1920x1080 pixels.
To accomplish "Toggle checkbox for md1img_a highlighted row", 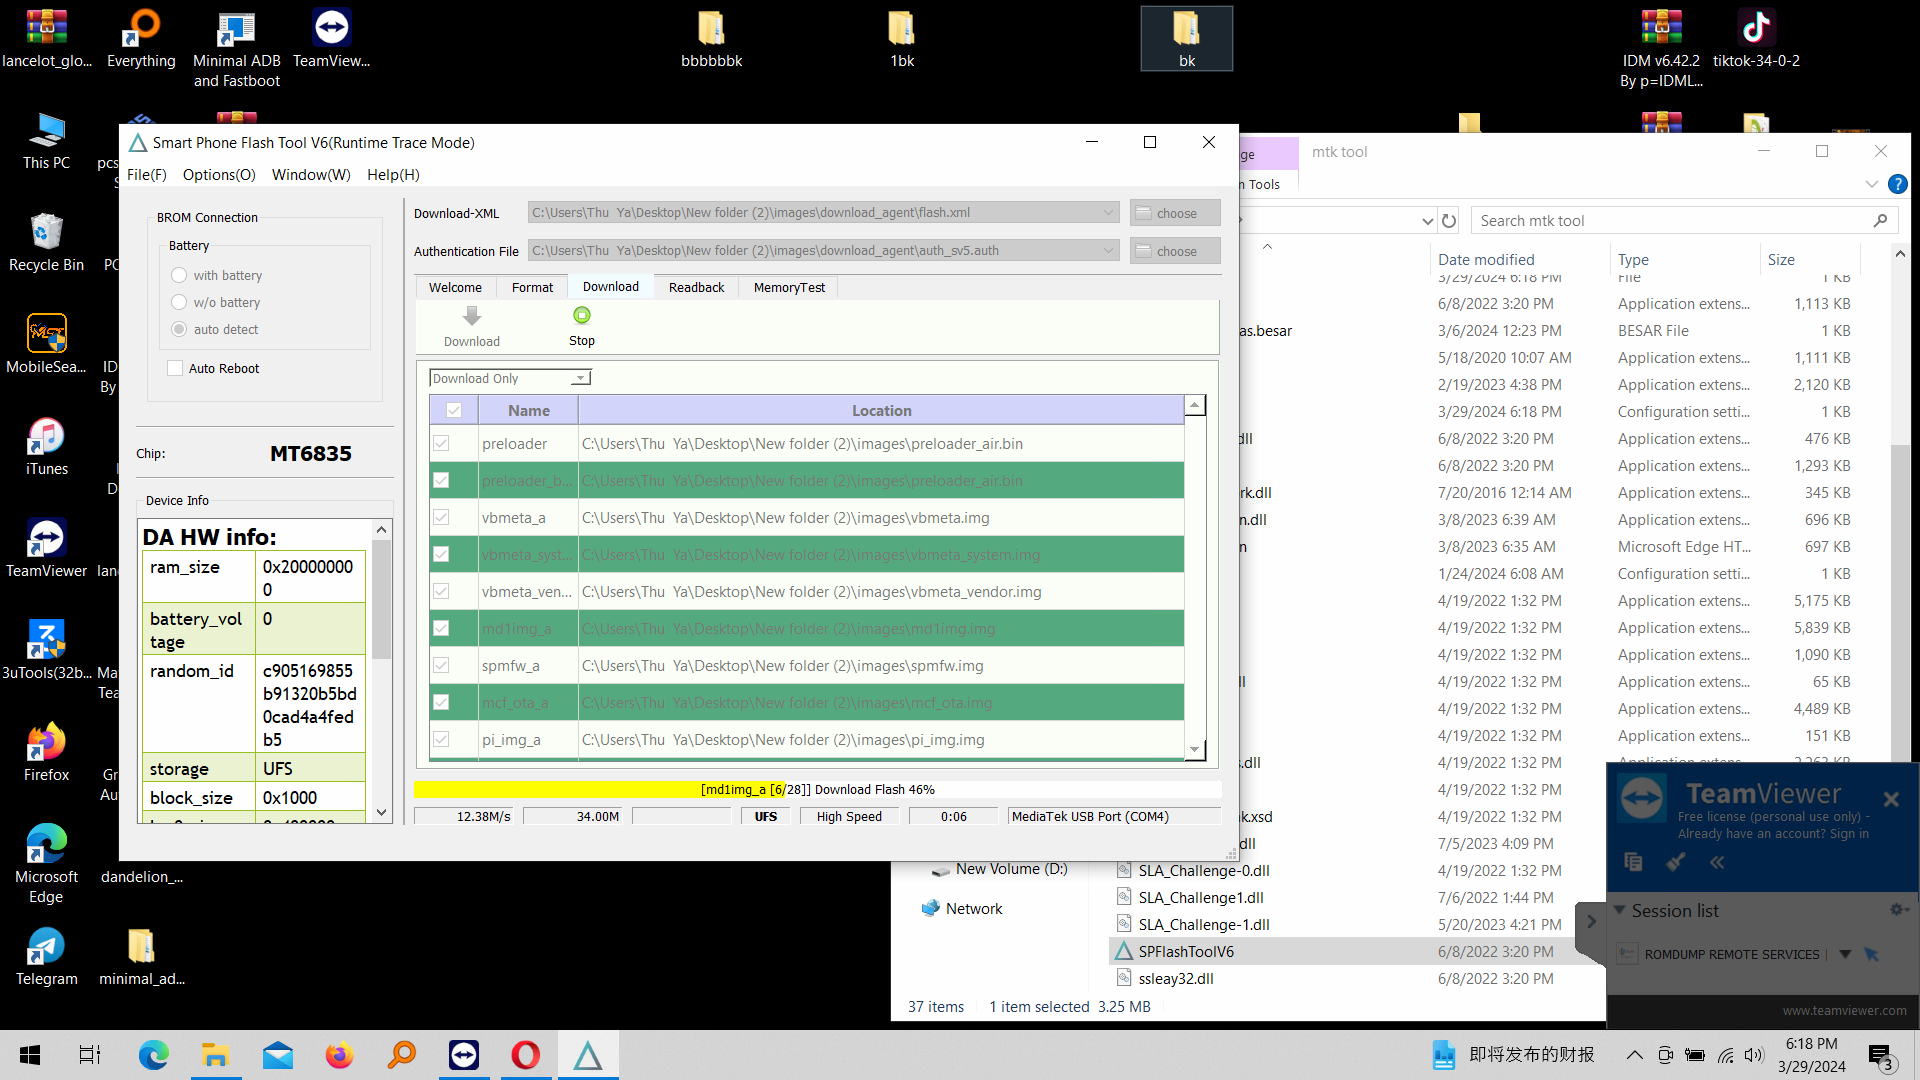I will click(x=440, y=628).
